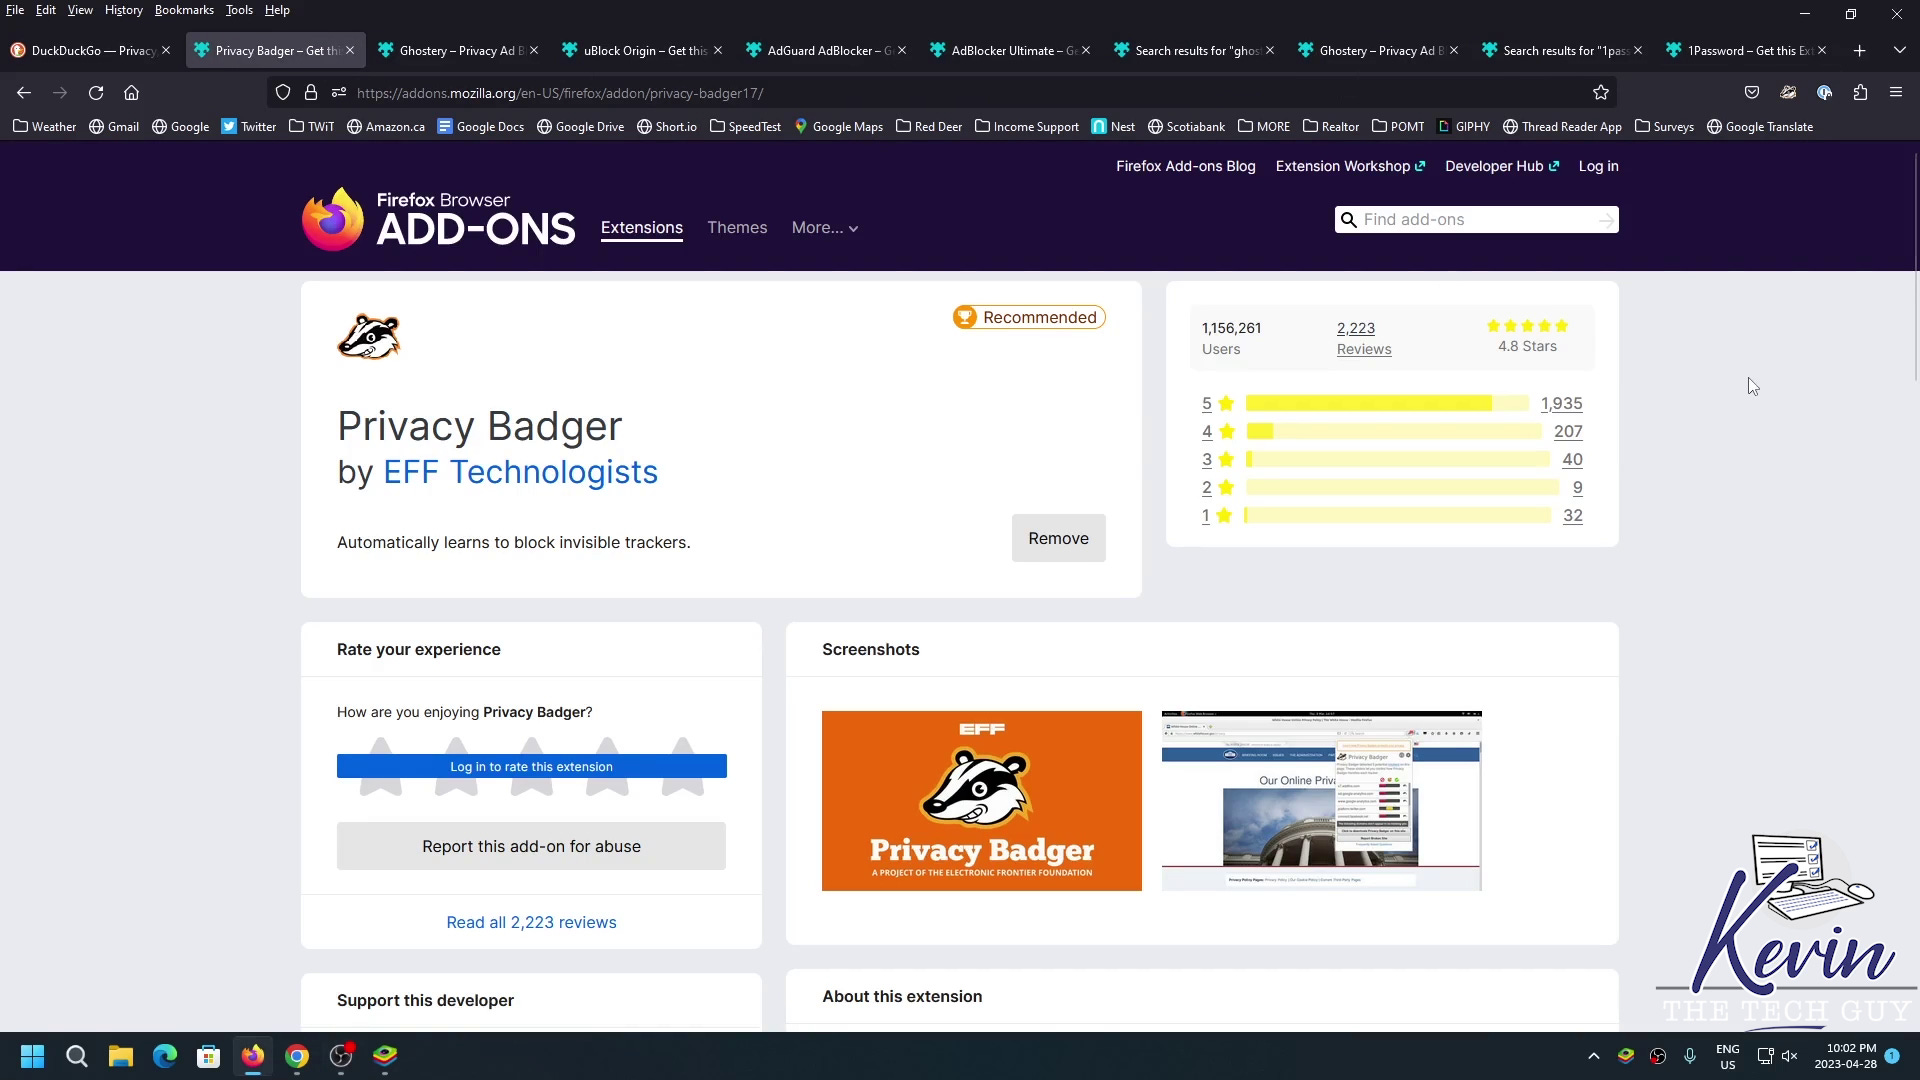
Task: Open the orange Privacy Badger screenshot
Action: tap(981, 800)
